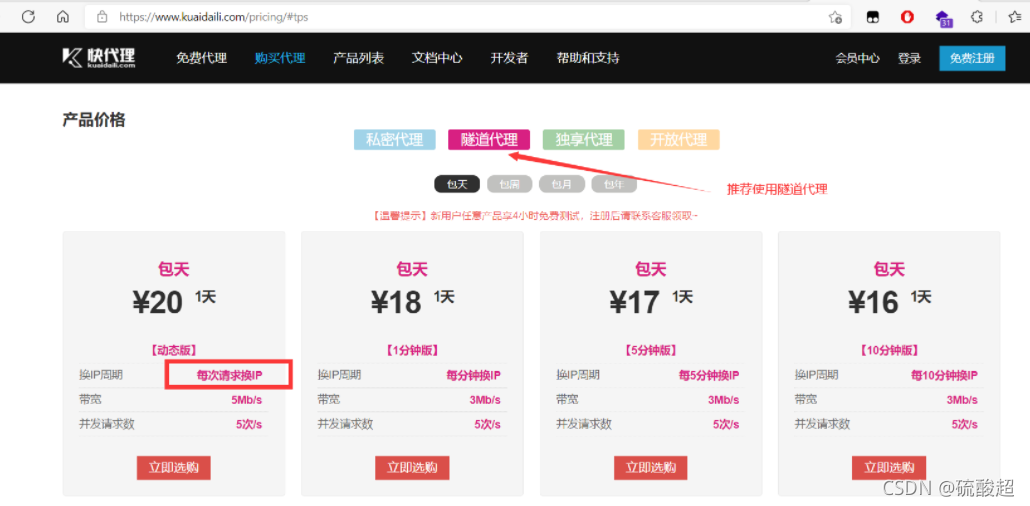1030x506 pixels.
Task: Open the 免费代理 menu item
Action: pyautogui.click(x=202, y=58)
